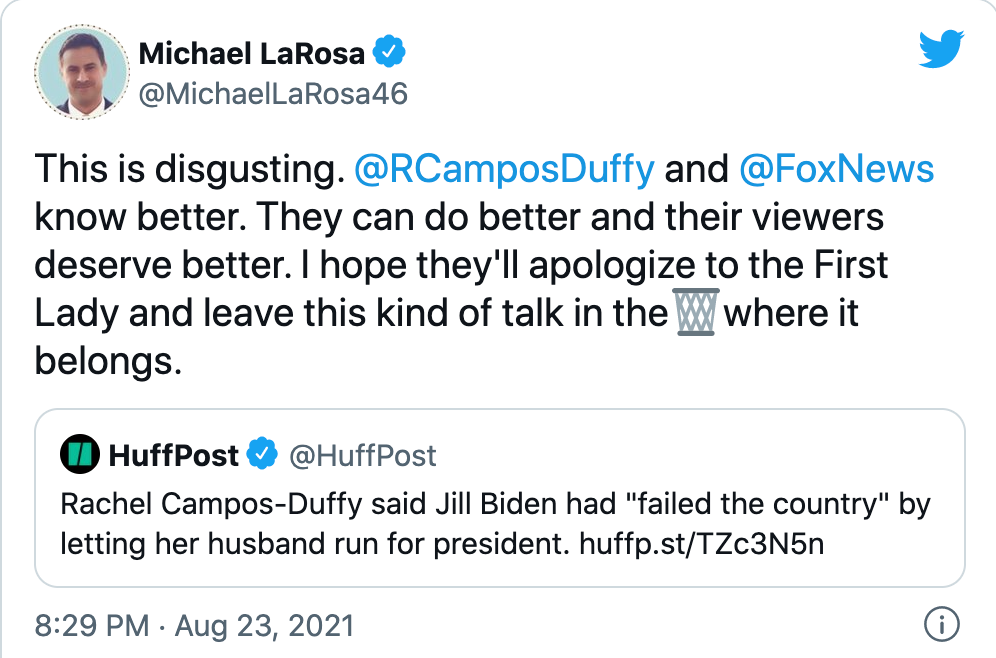The width and height of the screenshot is (996, 658).
Task: Click the Aug 23, 2021 date
Action: [264, 626]
